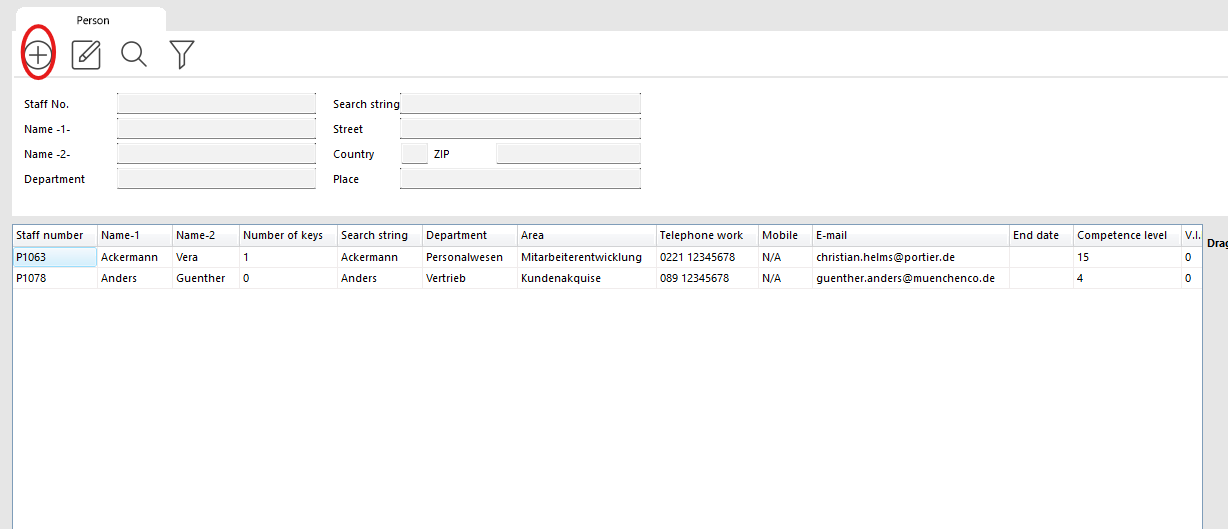
Task: Click area cell Kundenakquise
Action: [587, 278]
